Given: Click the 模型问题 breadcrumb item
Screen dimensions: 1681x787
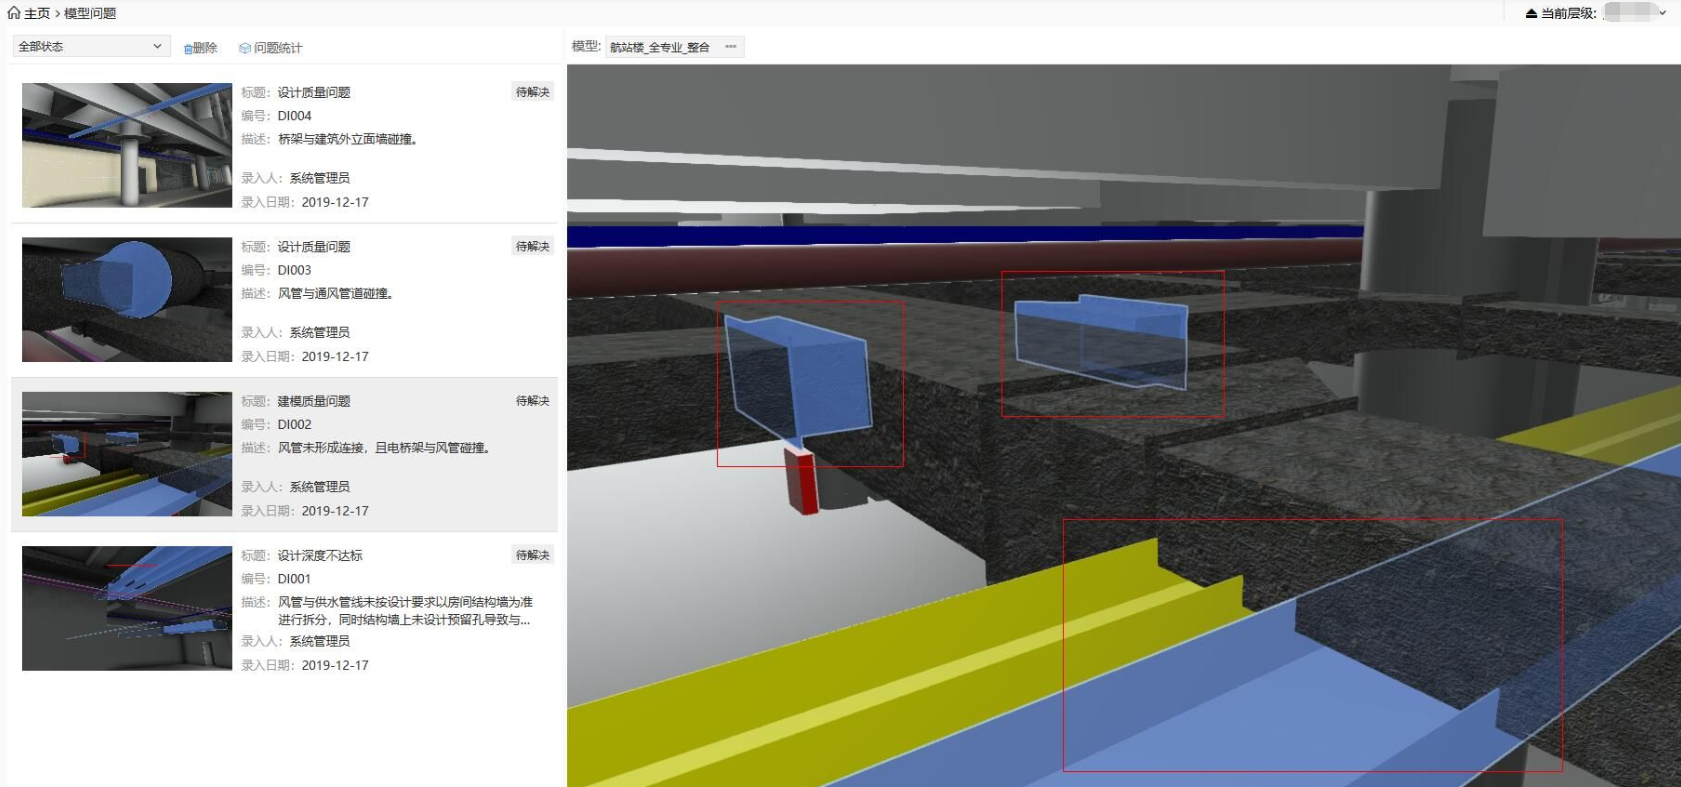Looking at the screenshot, I should pos(90,13).
